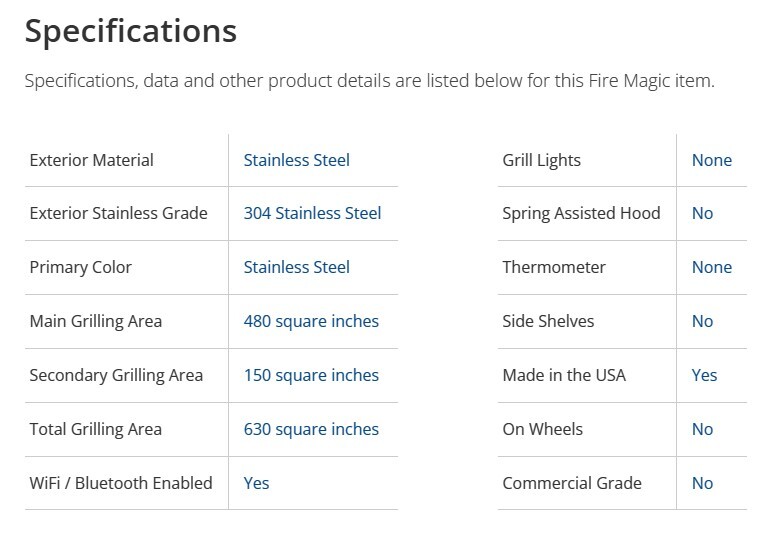762x538 pixels.
Task: Click Stainless Steel value for Primary Color
Action: pyautogui.click(x=296, y=267)
